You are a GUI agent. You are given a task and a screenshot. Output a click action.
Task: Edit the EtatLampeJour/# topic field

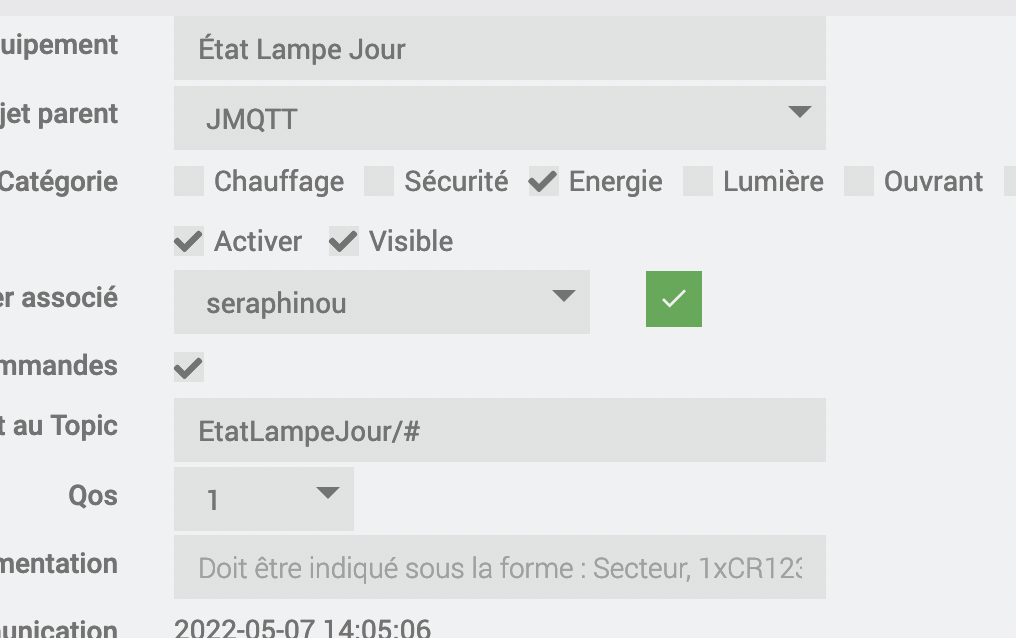(500, 430)
